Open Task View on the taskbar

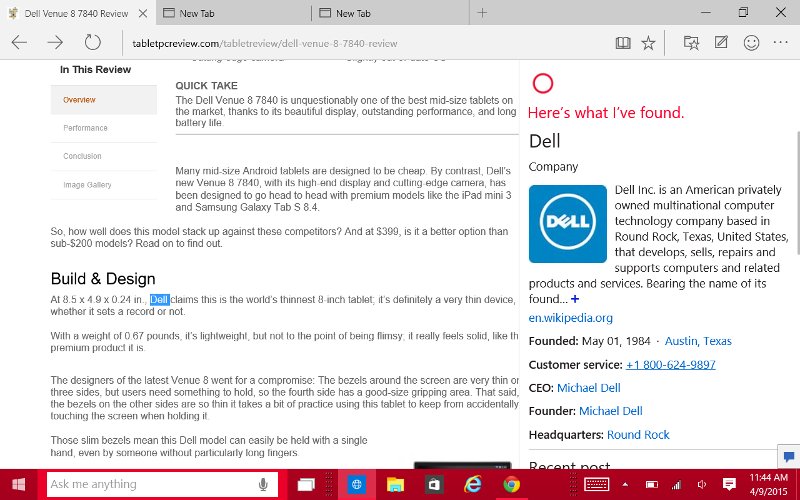tap(306, 485)
